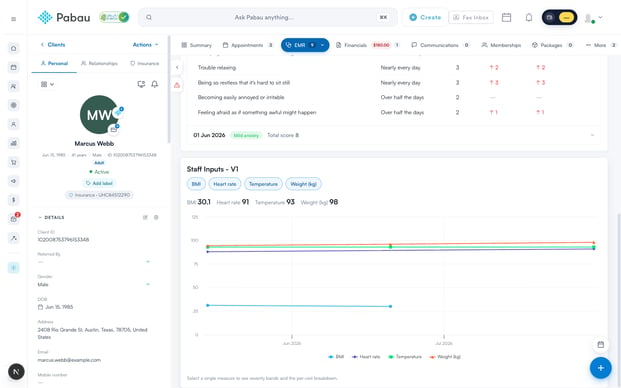Go back to Clients link
621x388 pixels.
tap(53, 45)
